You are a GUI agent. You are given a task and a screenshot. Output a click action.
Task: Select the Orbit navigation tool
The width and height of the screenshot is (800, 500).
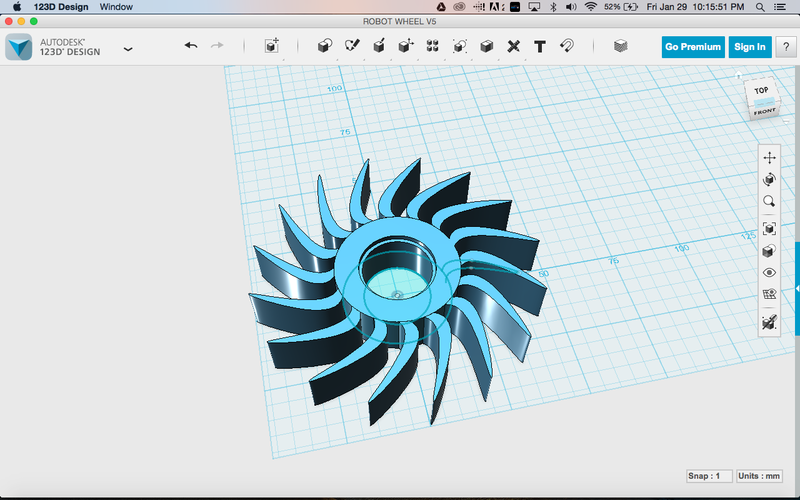pyautogui.click(x=769, y=179)
